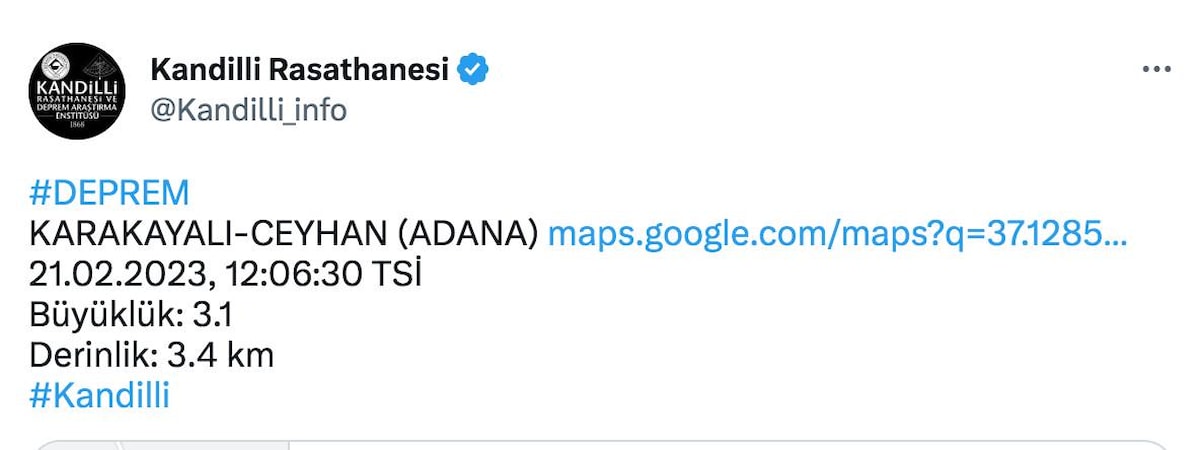The width and height of the screenshot is (1200, 450).
Task: Click the magnitude value 3.1
Action: coord(213,315)
